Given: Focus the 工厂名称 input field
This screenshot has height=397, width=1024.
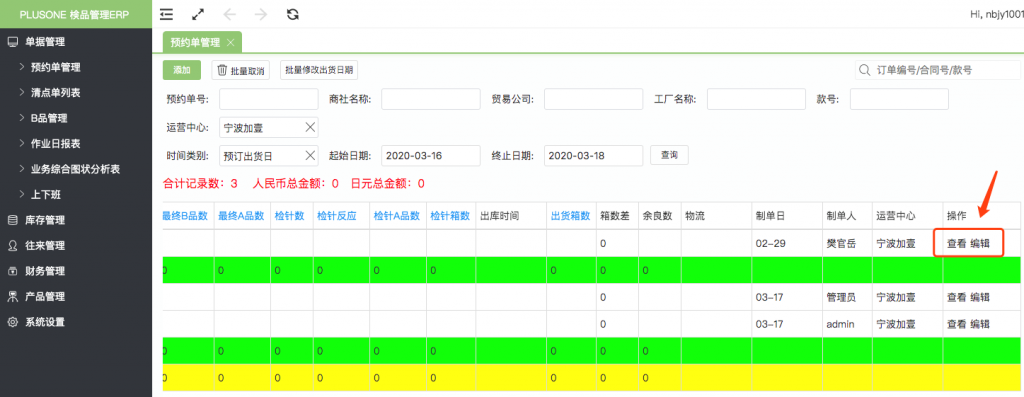Looking at the screenshot, I should click(x=756, y=99).
